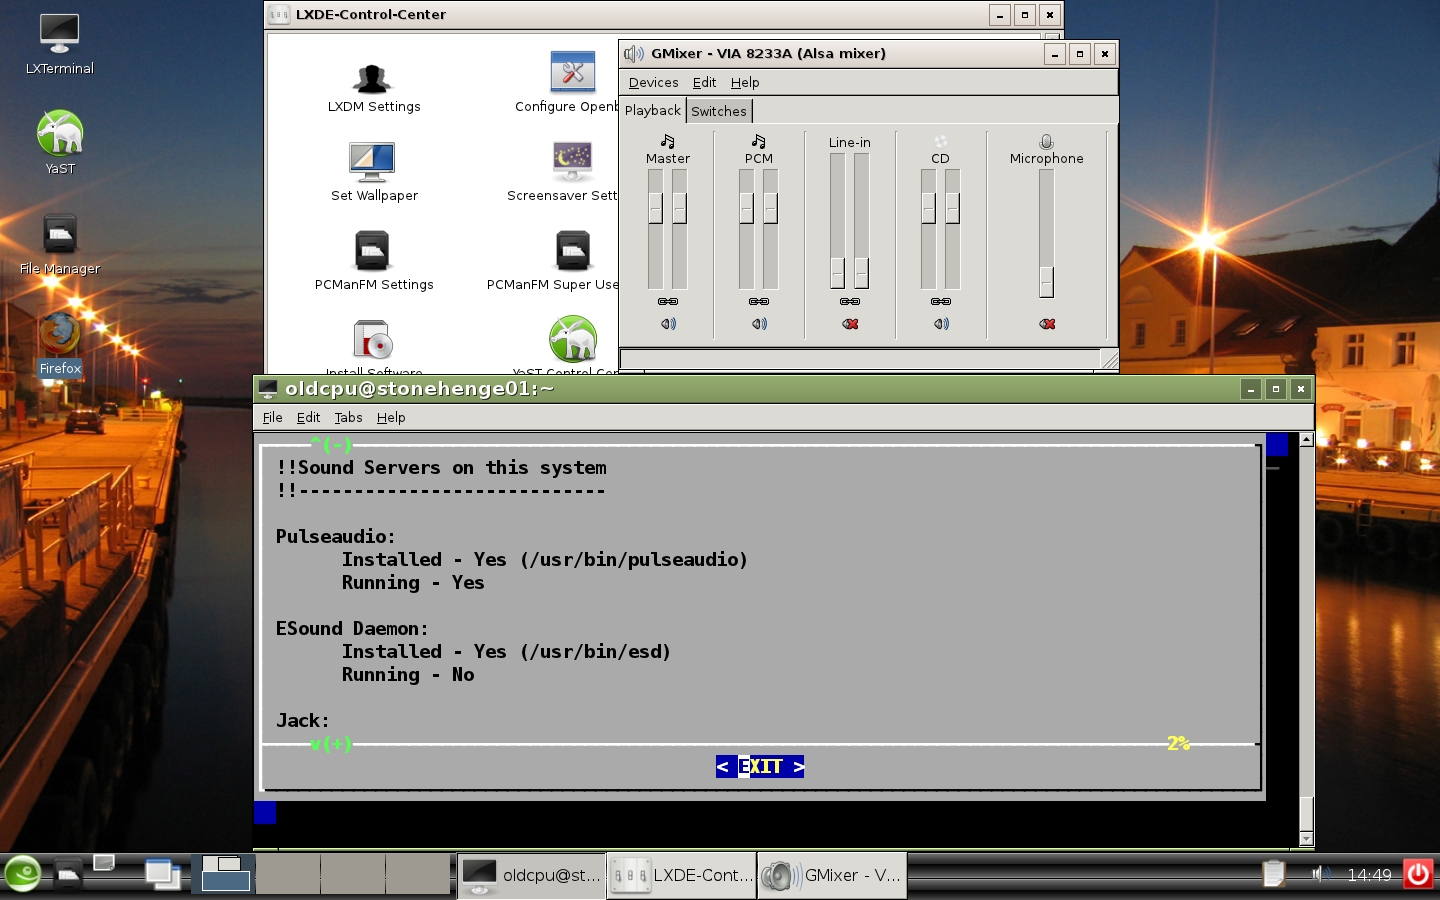
Task: Open the GMixer Edit menu
Action: [x=704, y=82]
